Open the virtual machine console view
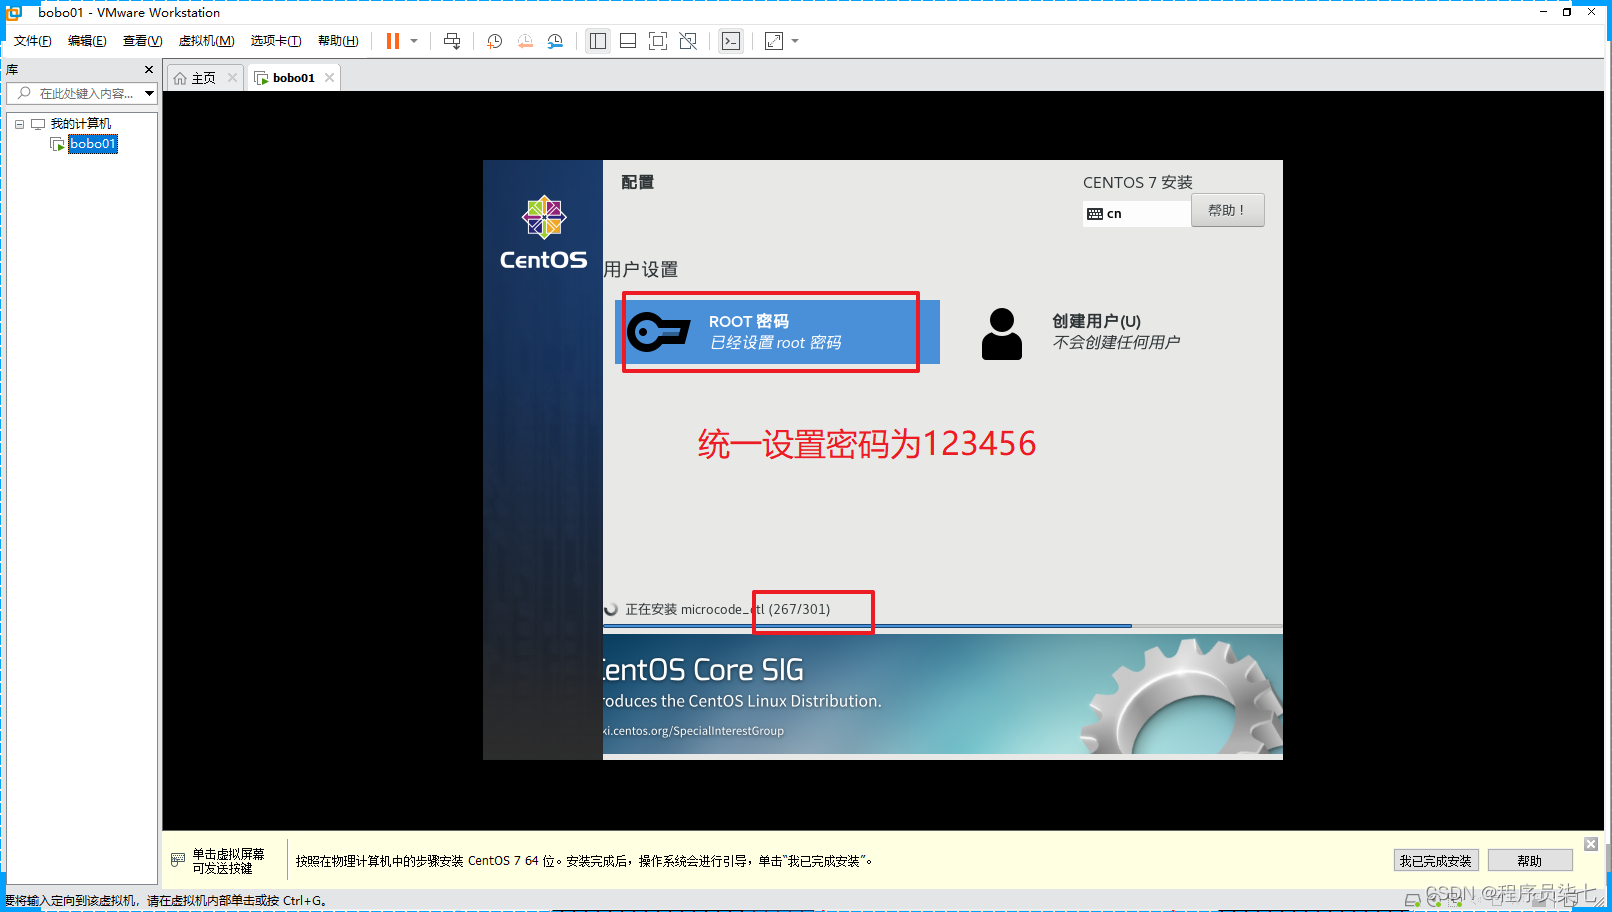This screenshot has height=912, width=1612. click(730, 41)
